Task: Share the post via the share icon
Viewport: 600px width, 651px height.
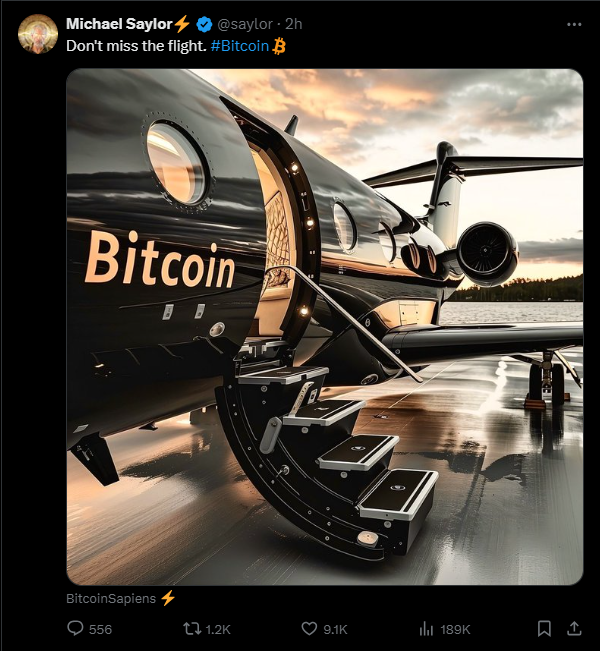Action: (x=574, y=629)
